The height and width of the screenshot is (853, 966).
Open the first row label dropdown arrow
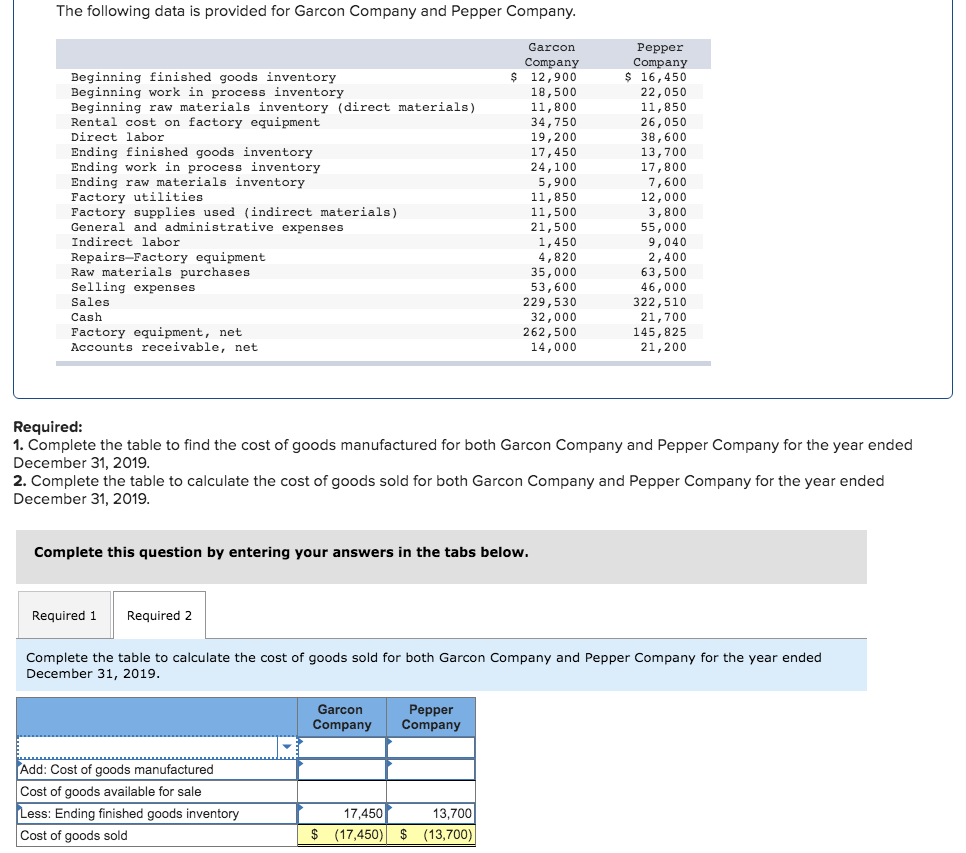click(287, 747)
